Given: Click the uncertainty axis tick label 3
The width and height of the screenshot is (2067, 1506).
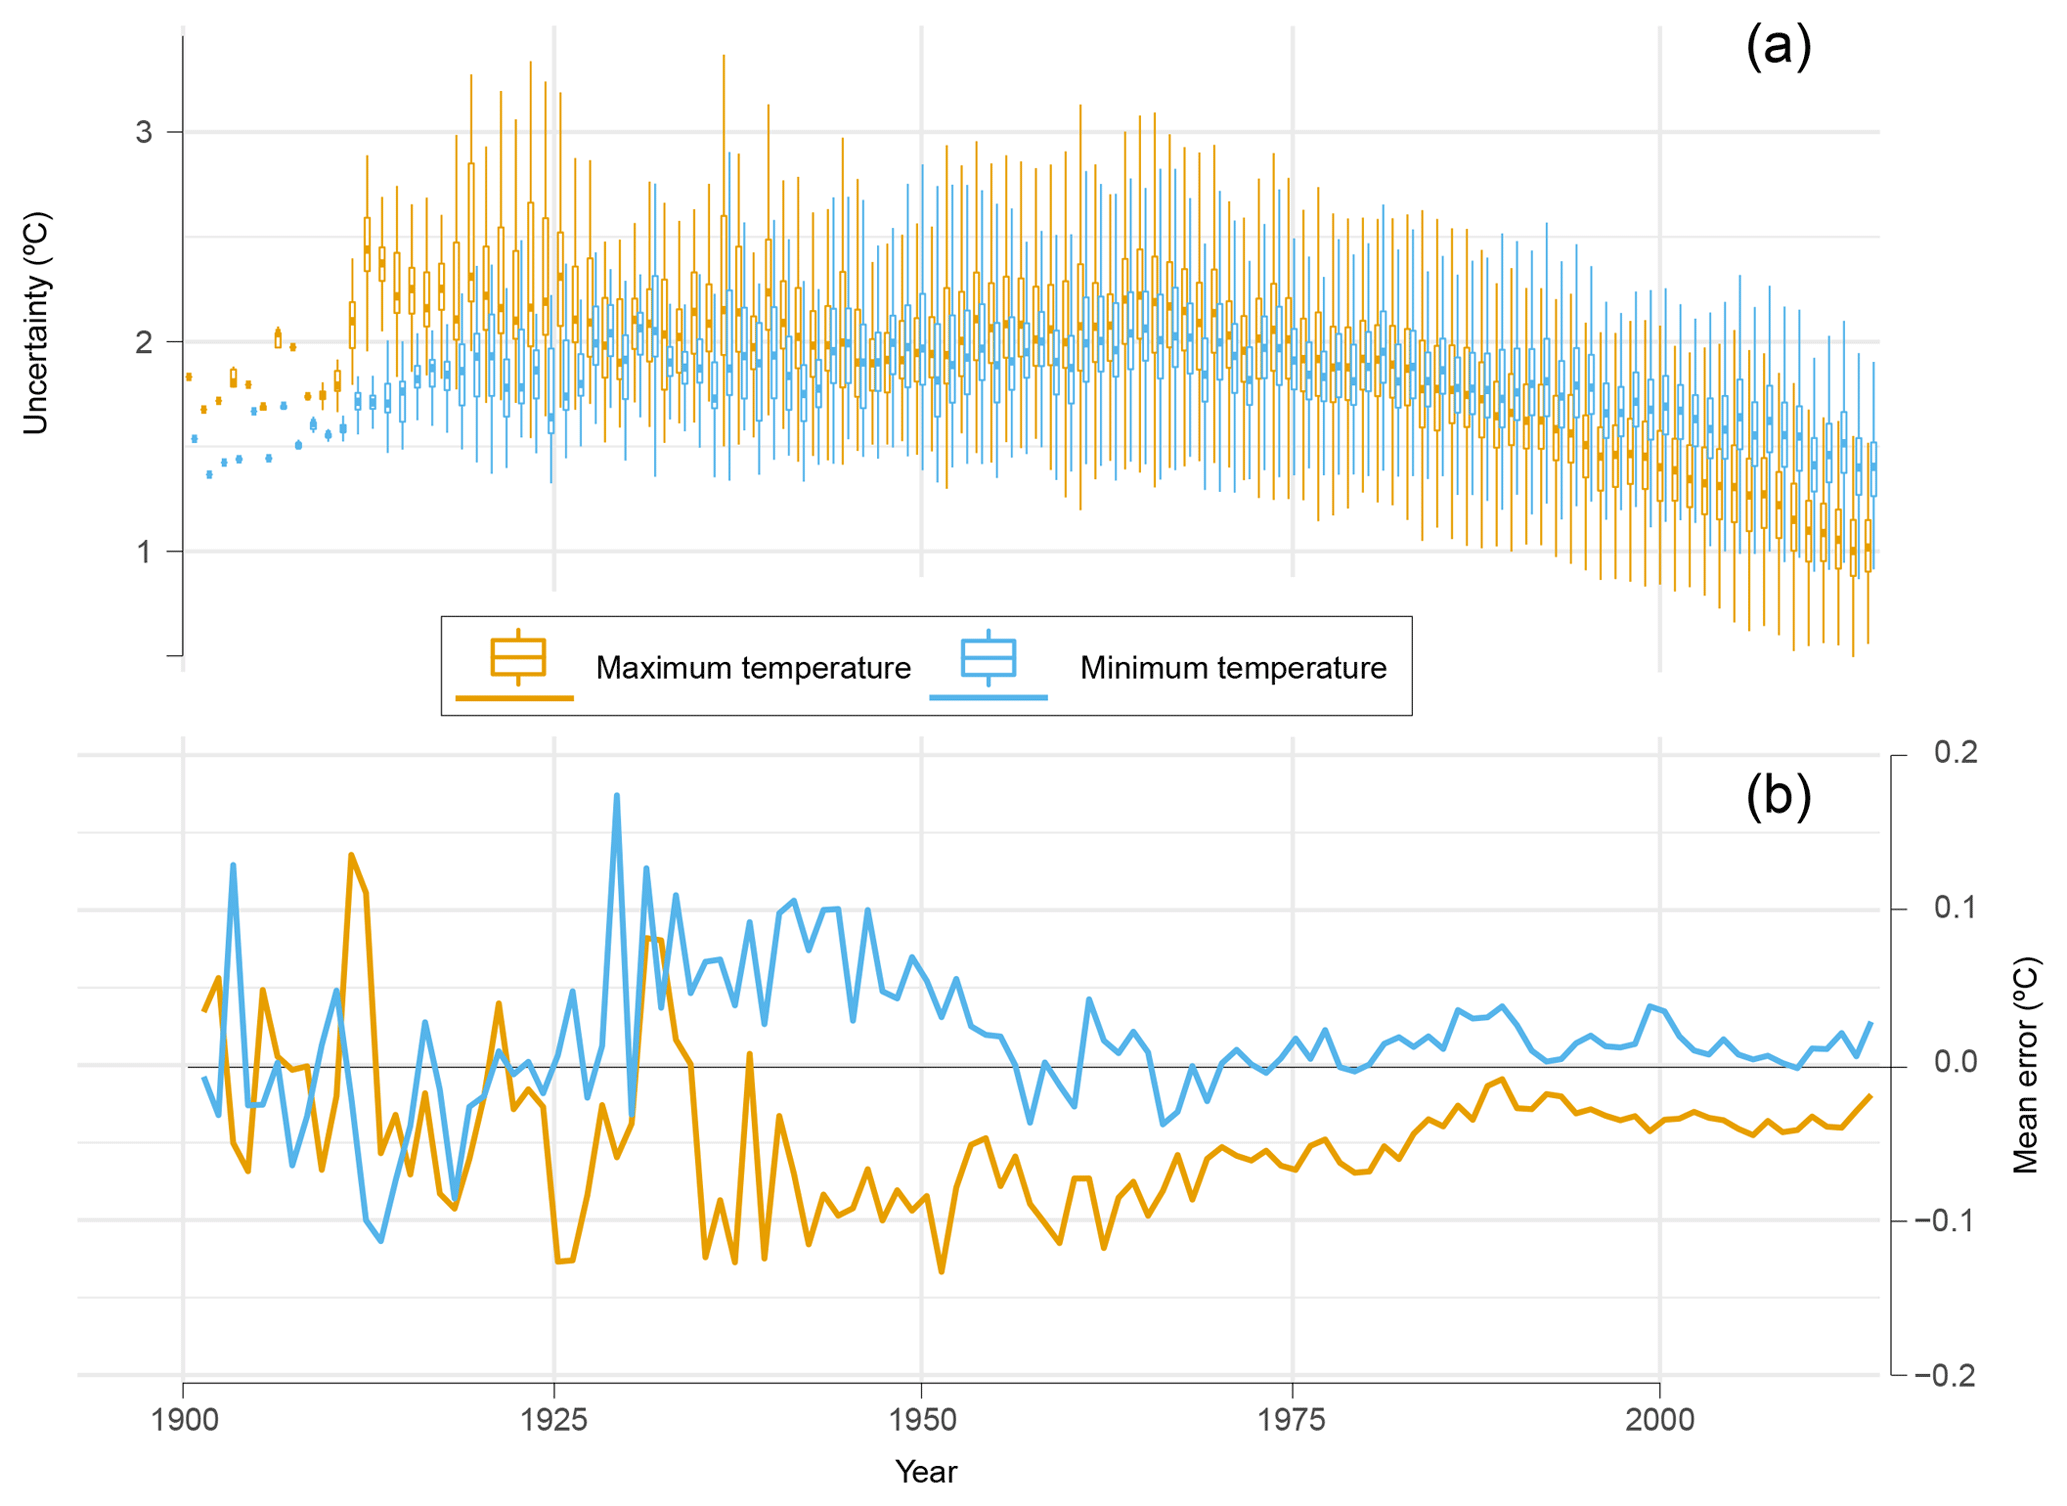Looking at the screenshot, I should tap(144, 132).
